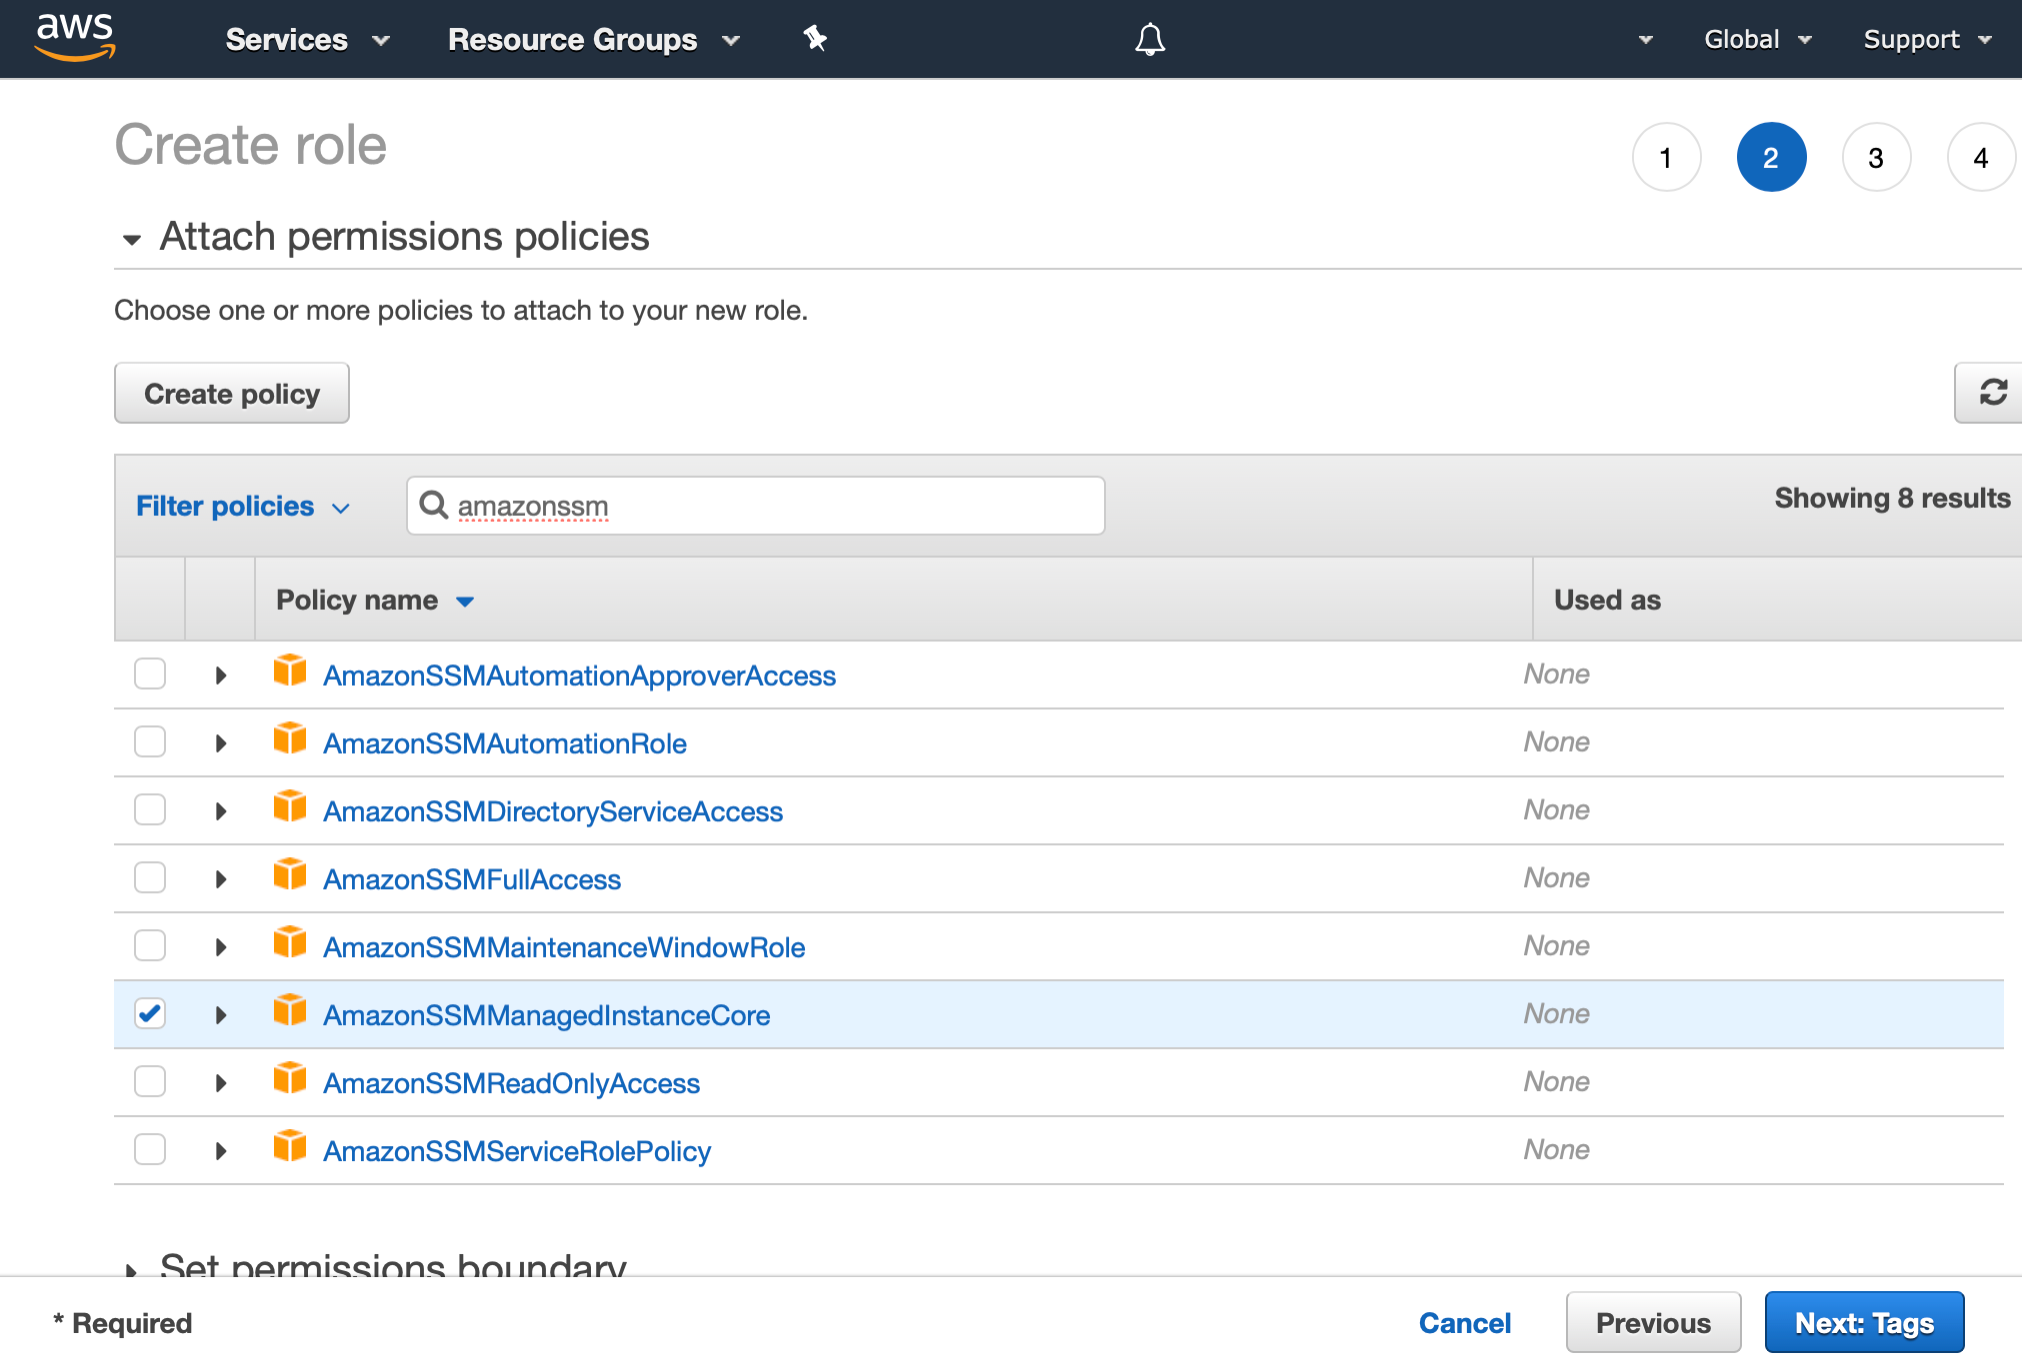2022x1368 pixels.
Task: Toggle the AmazonSSMManagedInstanceCore checkbox
Action: coord(151,1014)
